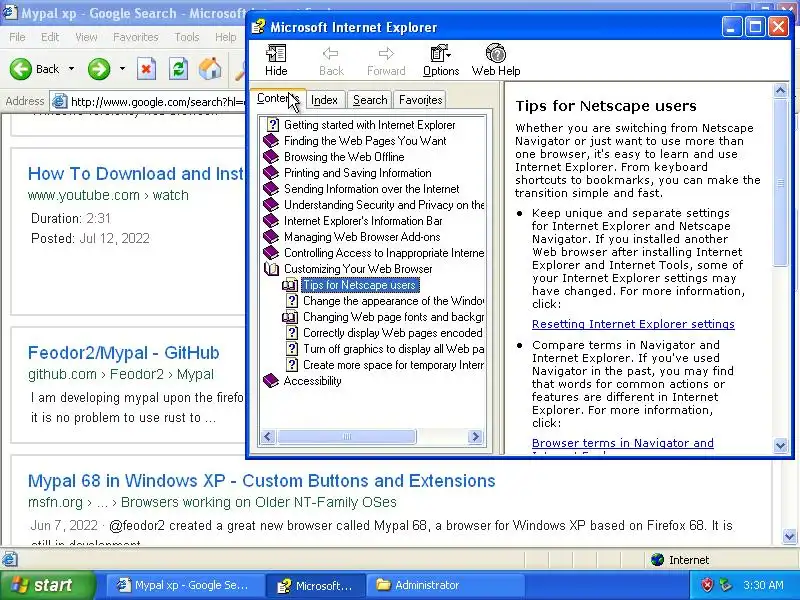Click the horizontal scrollbar thumb in Contents pane
The height and width of the screenshot is (600, 800).
[x=347, y=436]
